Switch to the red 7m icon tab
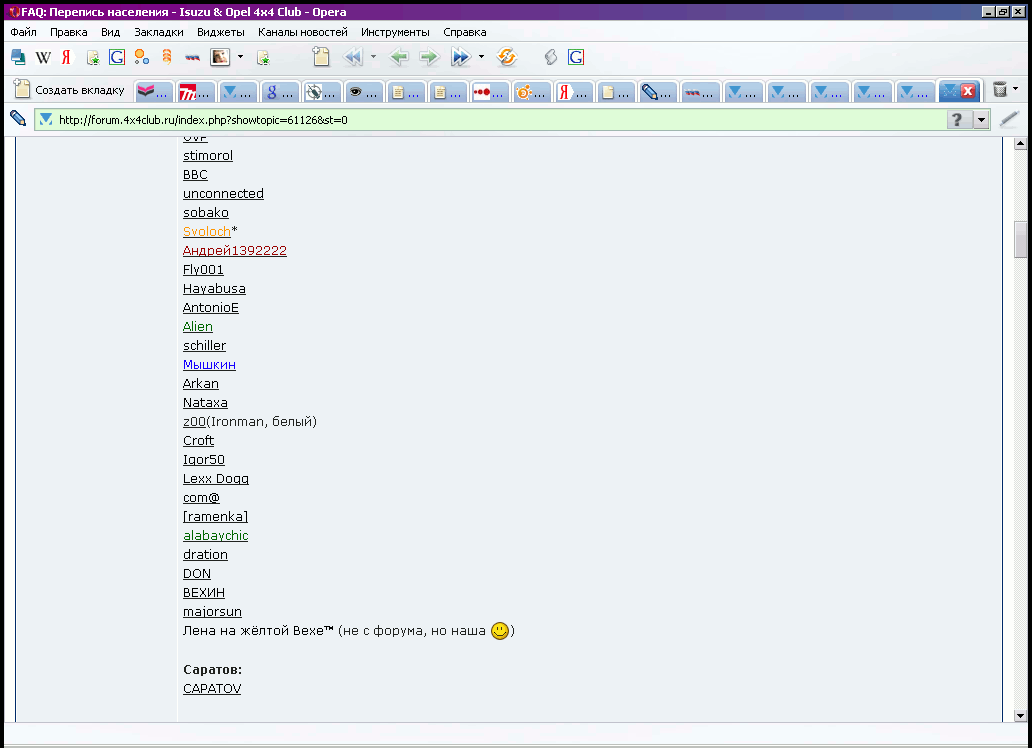 pos(197,92)
